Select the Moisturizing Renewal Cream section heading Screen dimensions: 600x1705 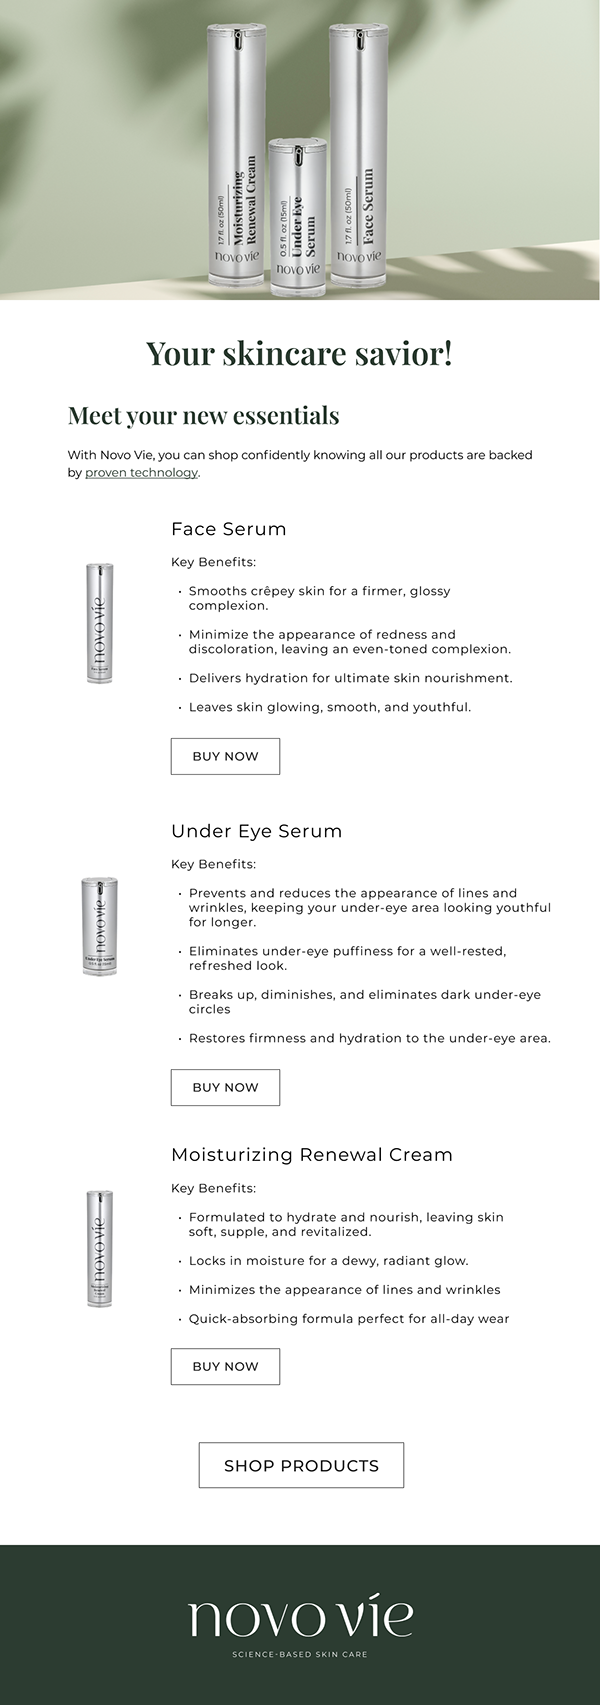(312, 1155)
